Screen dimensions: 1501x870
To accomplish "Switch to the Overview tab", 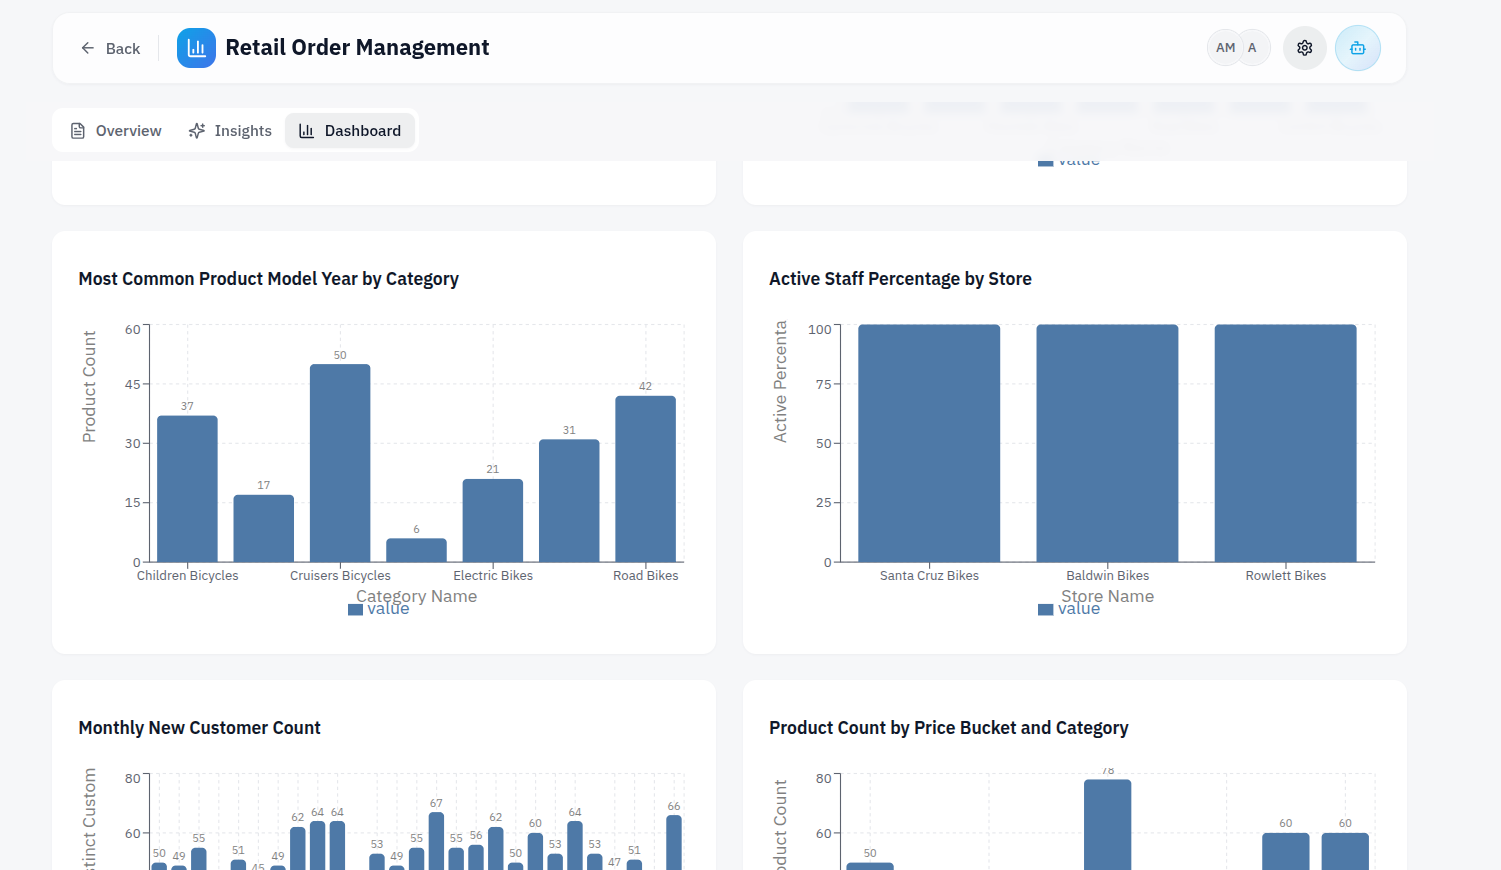I will point(115,130).
